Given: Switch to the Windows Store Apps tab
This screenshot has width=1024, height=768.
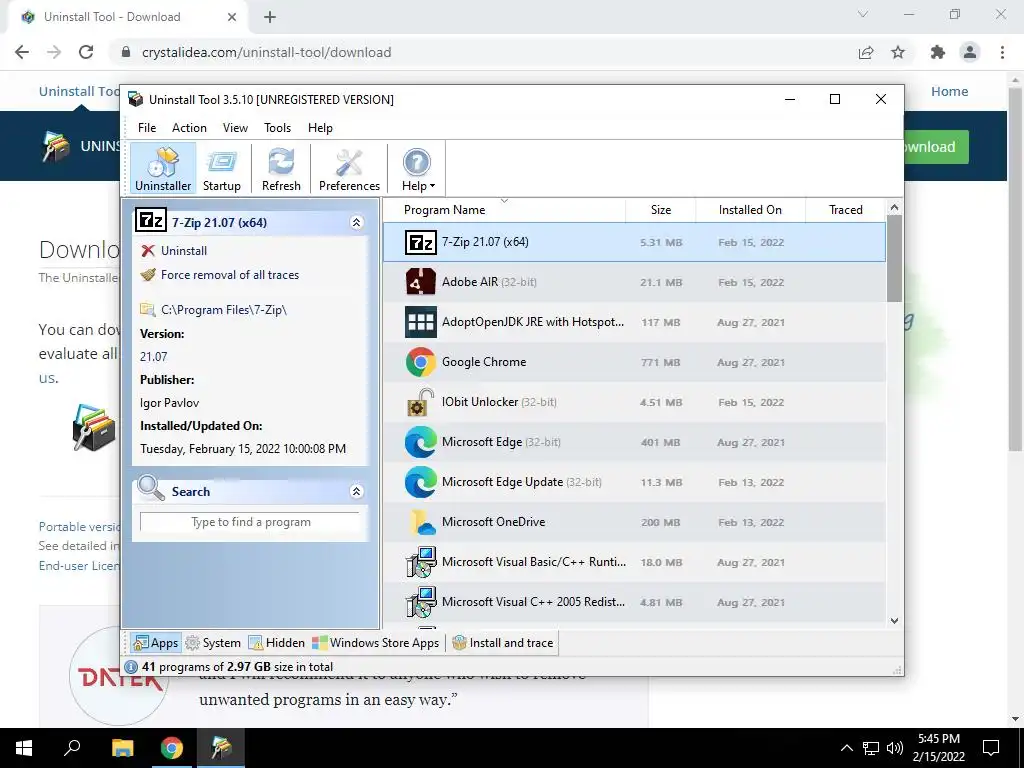Looking at the screenshot, I should point(376,643).
